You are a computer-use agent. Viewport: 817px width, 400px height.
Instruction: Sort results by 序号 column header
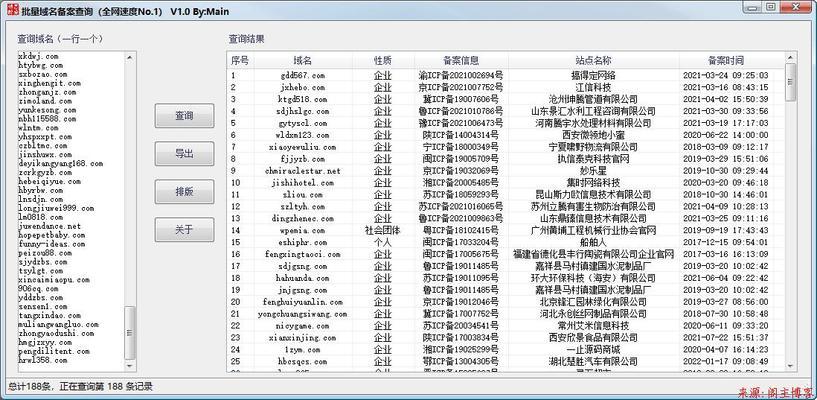point(240,60)
